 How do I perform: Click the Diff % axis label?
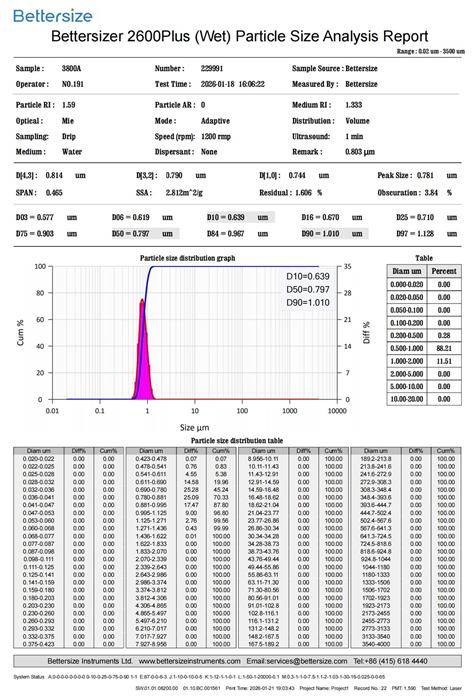click(366, 333)
